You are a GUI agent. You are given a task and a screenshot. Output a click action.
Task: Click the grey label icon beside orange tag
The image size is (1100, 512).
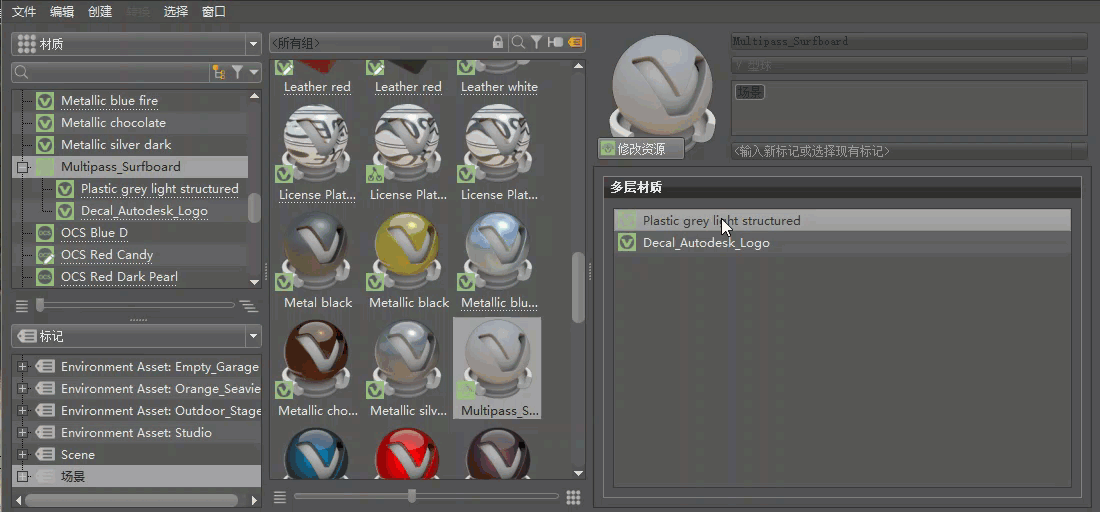point(555,42)
